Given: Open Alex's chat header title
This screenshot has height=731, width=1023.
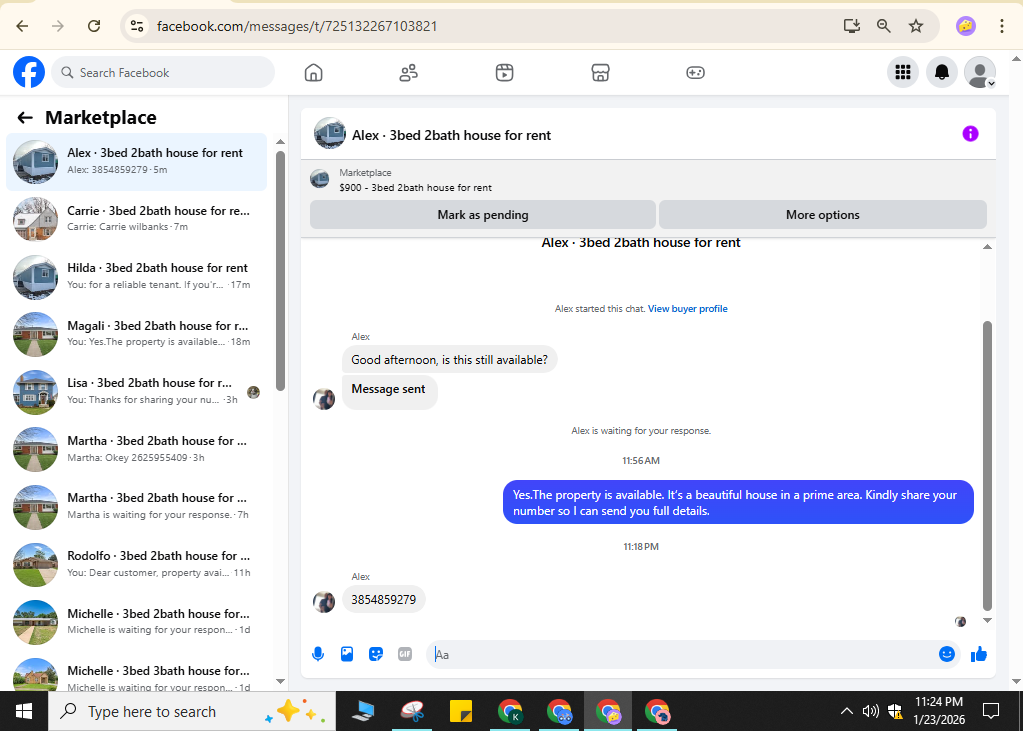Looking at the screenshot, I should [x=451, y=135].
